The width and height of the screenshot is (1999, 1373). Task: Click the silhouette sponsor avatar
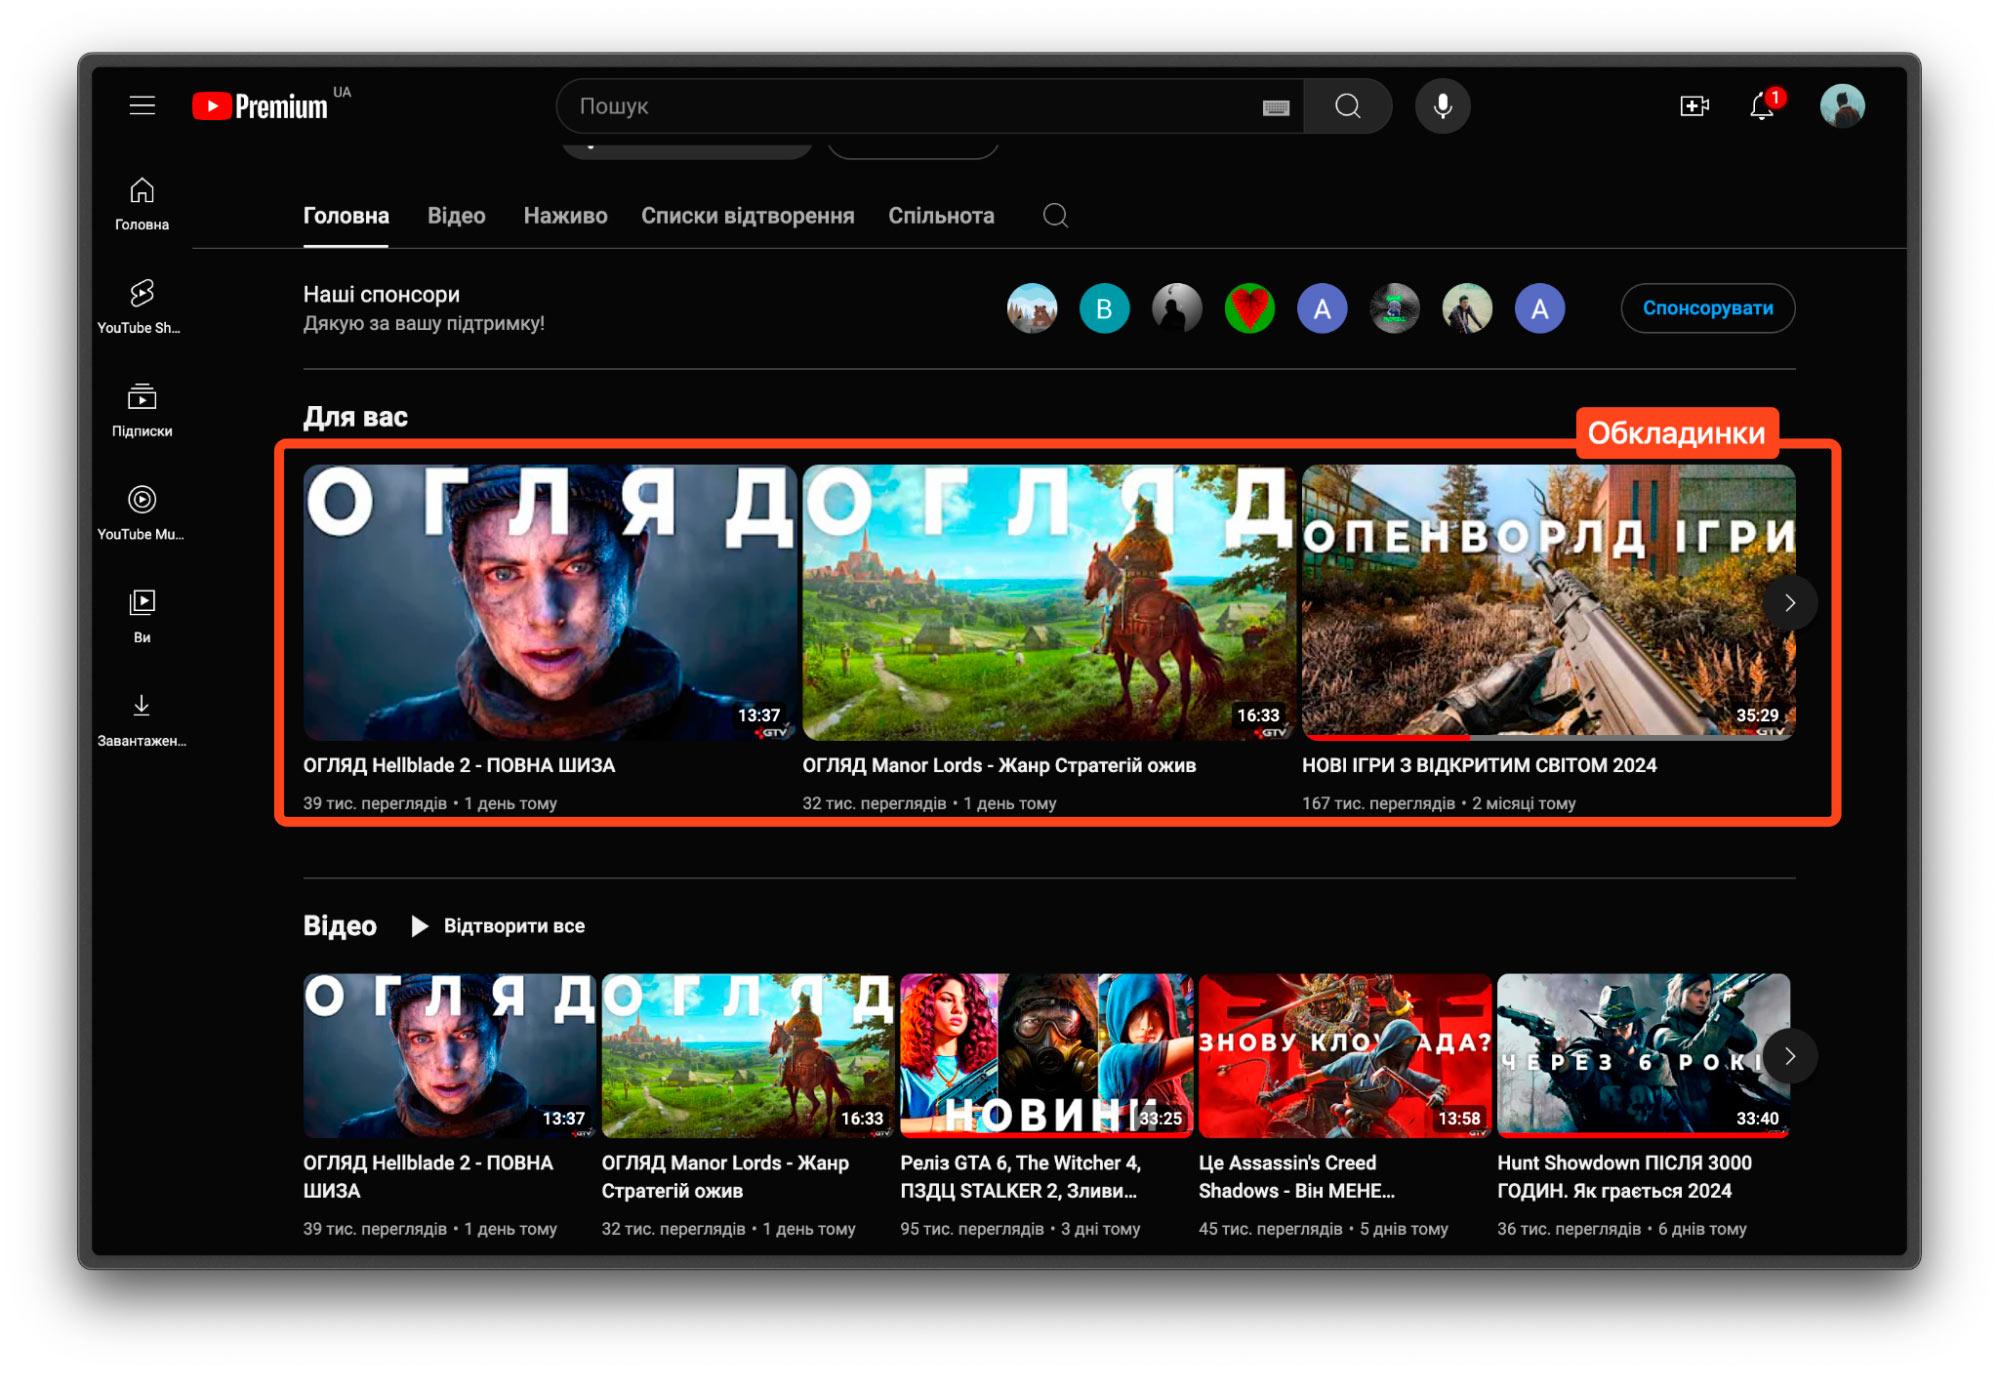coord(1177,308)
